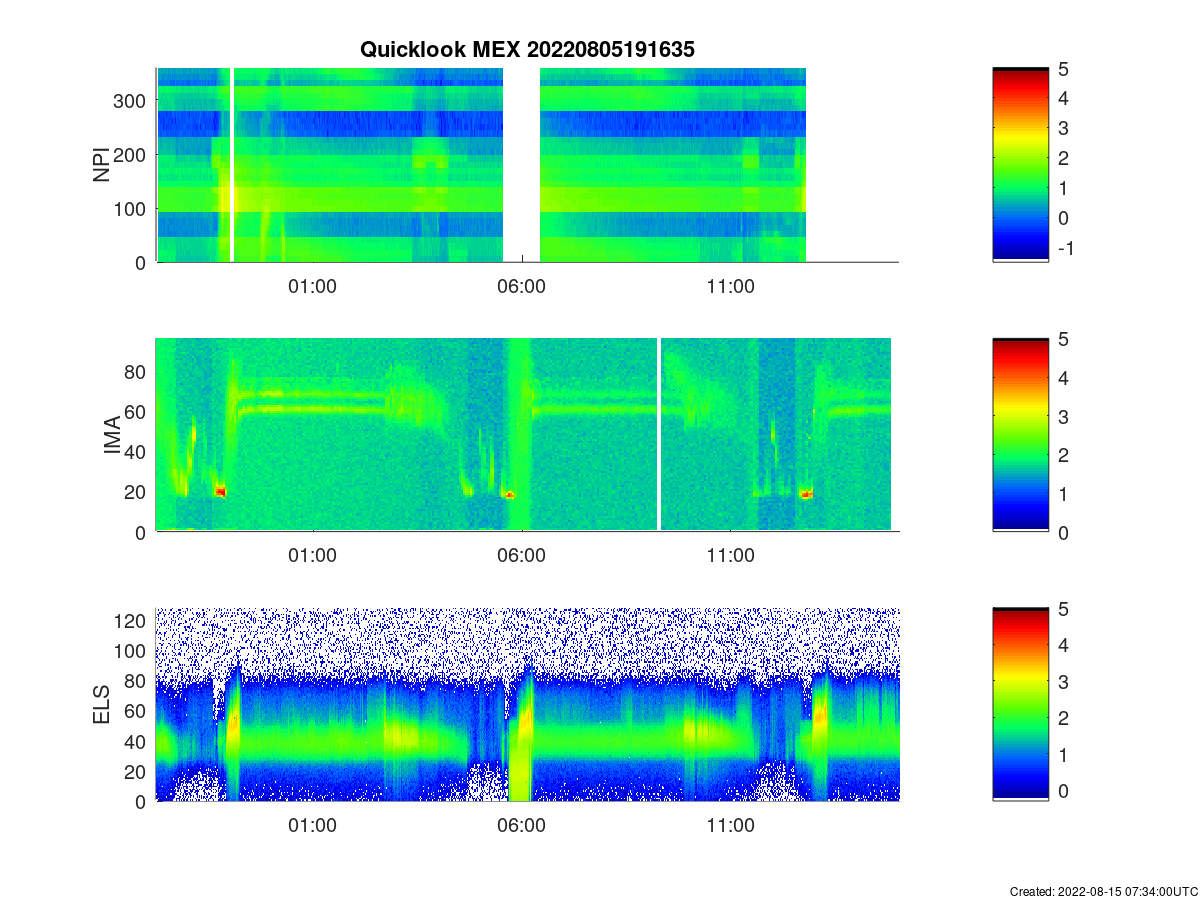Click the 40 tick on ELS y-axis

coord(137,741)
